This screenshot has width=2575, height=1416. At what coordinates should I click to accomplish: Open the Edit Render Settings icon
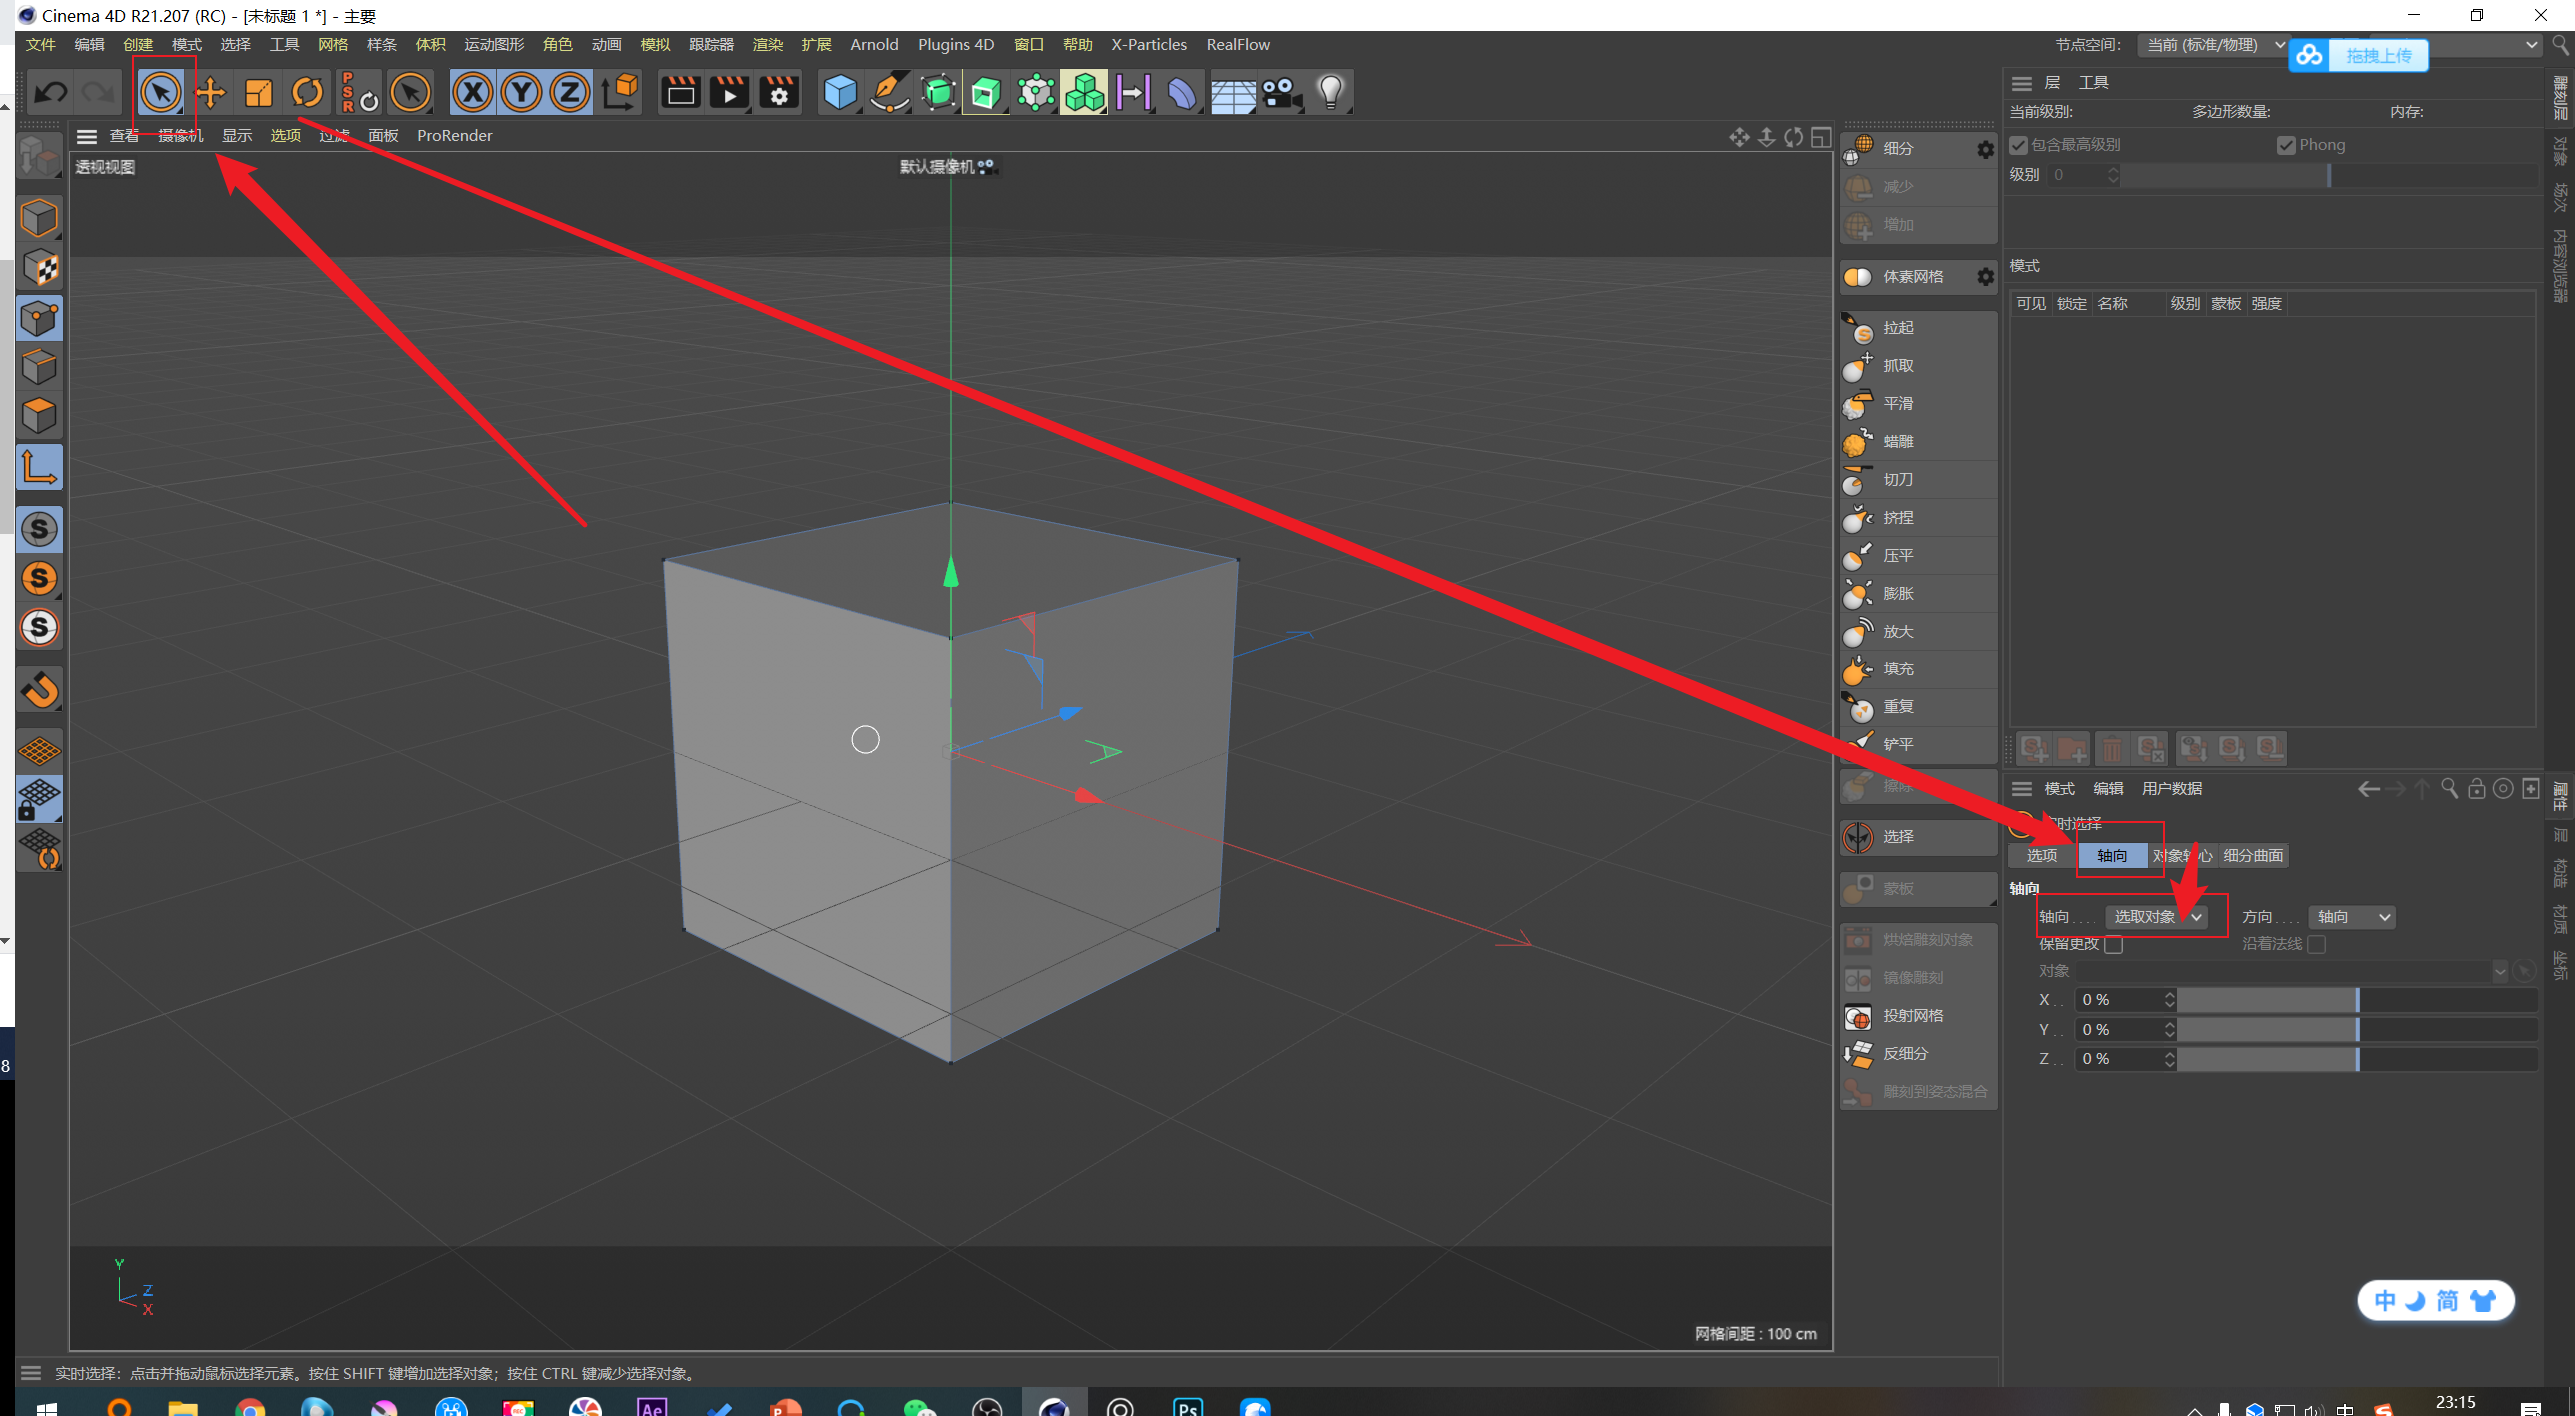click(x=779, y=93)
